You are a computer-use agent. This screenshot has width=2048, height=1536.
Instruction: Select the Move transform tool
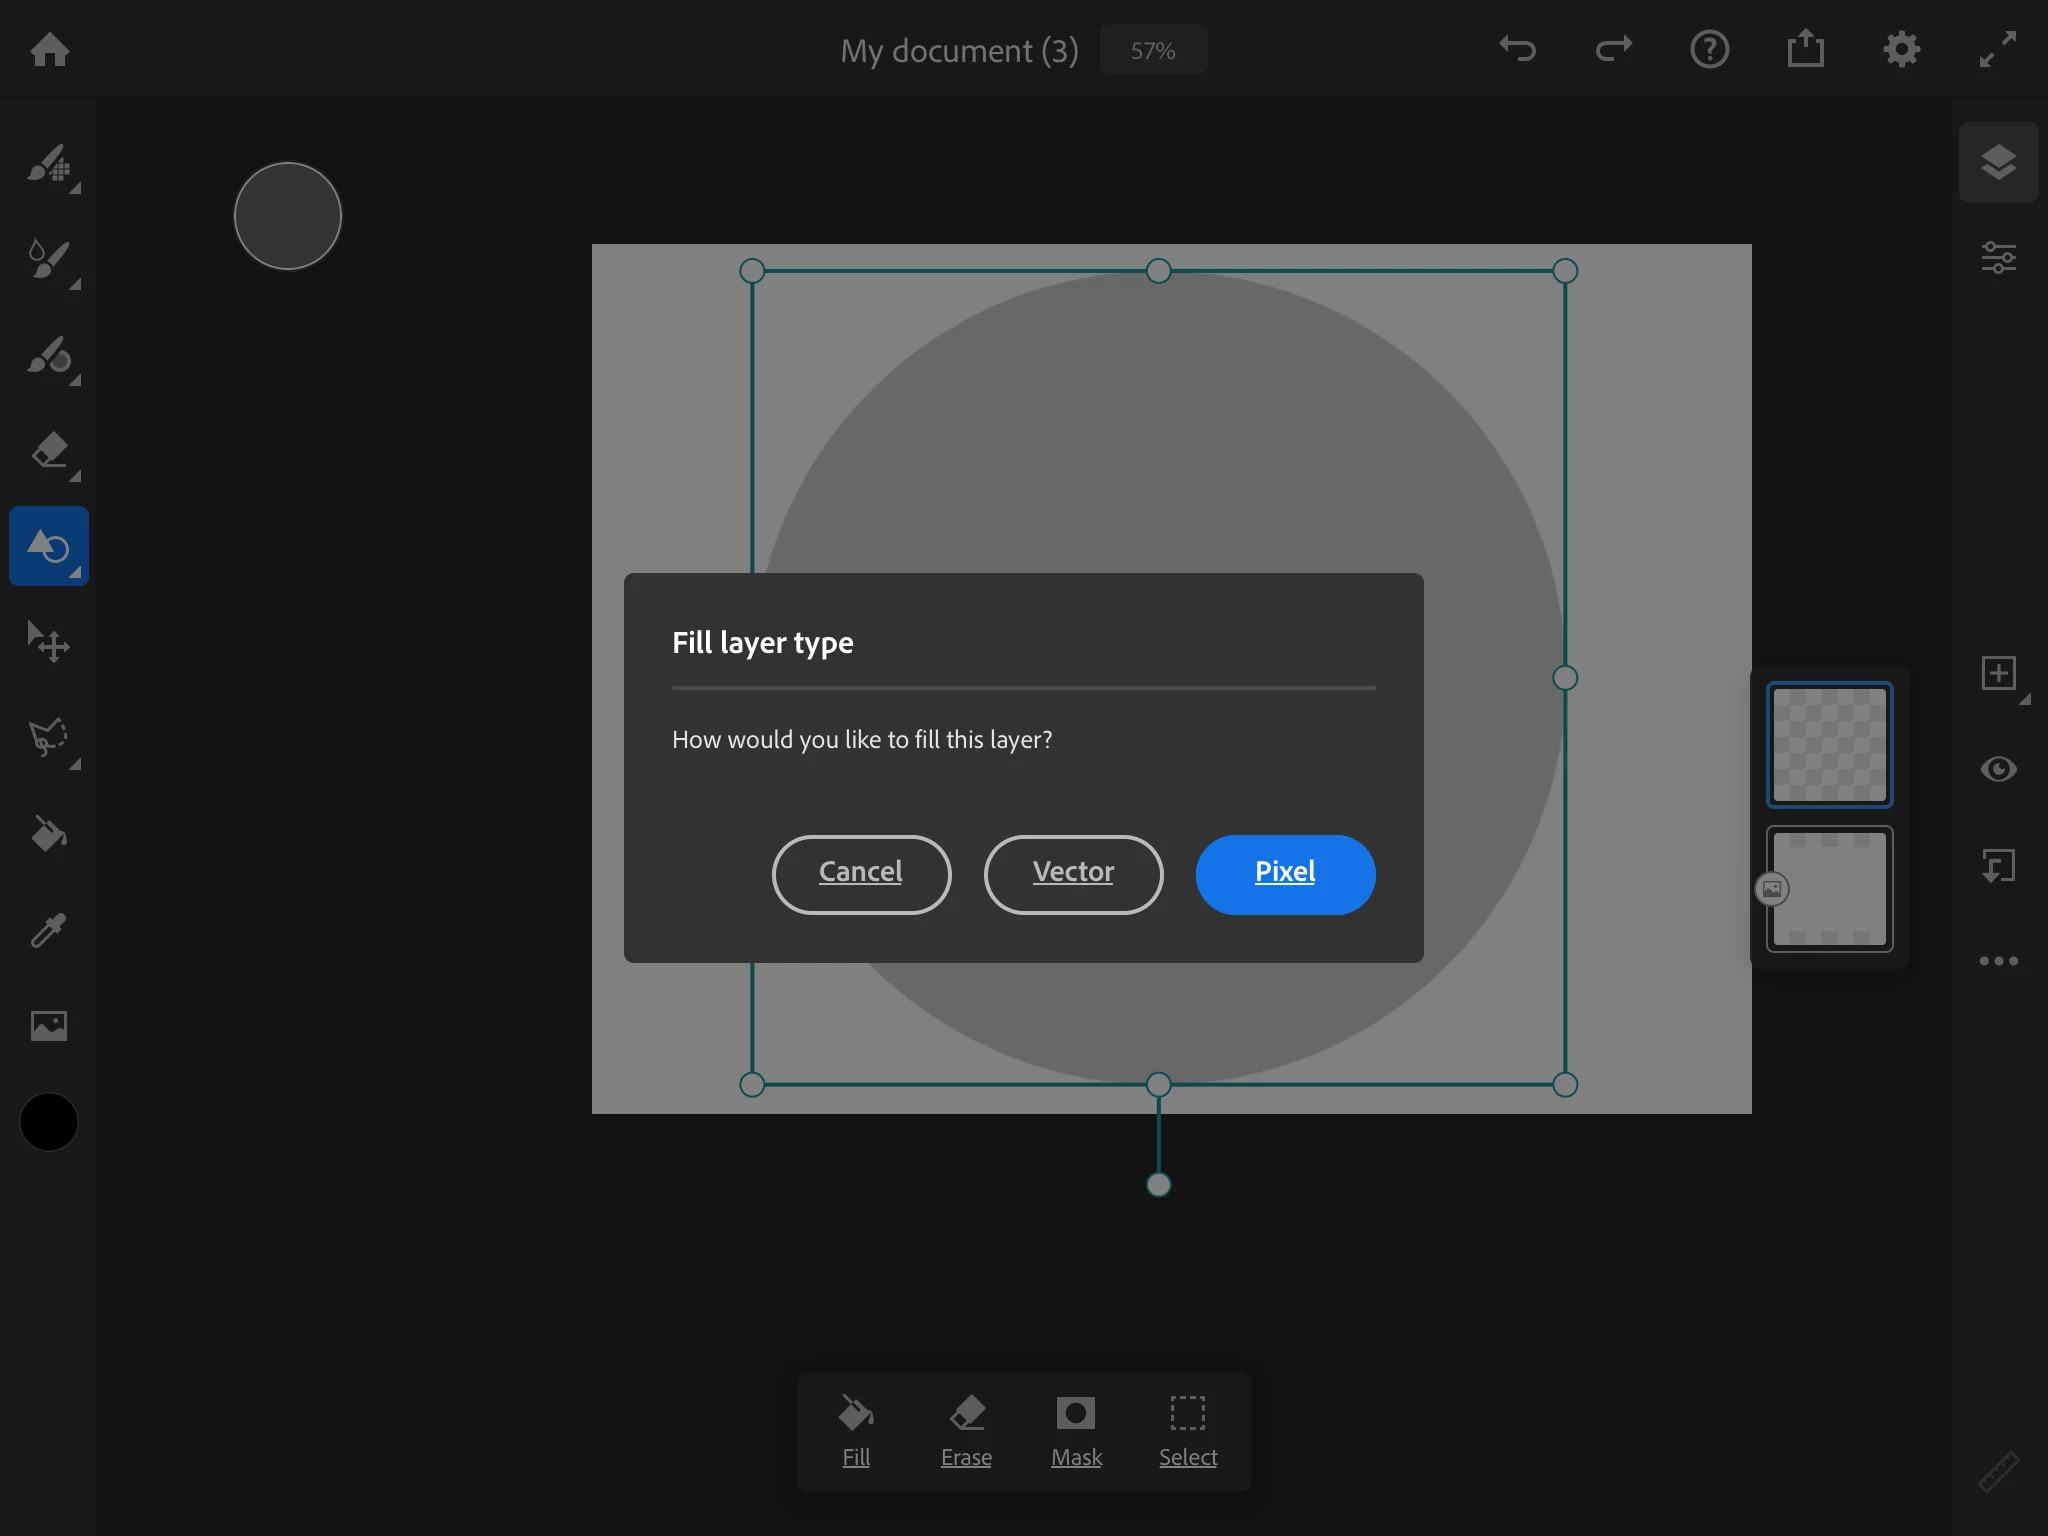click(48, 641)
